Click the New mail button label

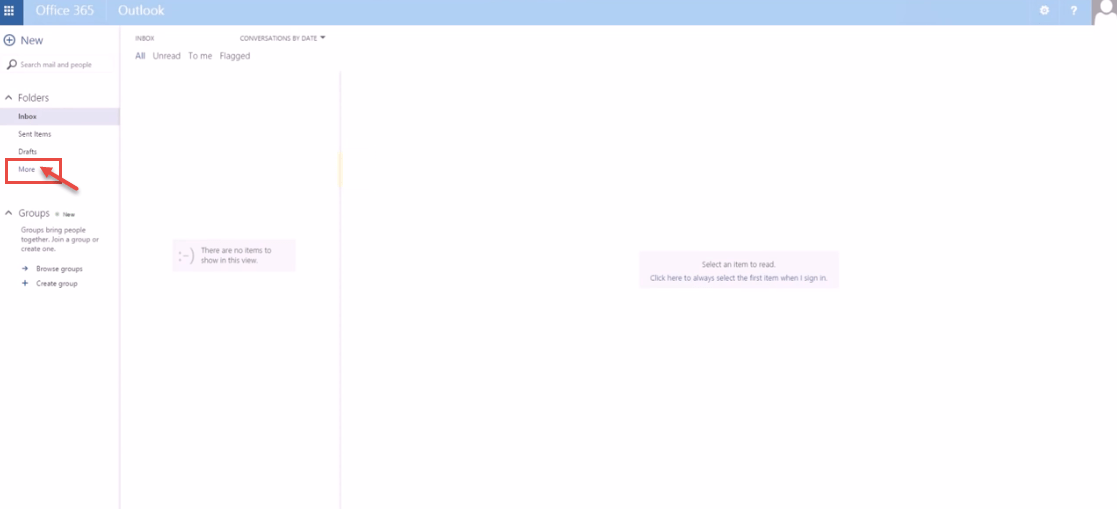31,41
